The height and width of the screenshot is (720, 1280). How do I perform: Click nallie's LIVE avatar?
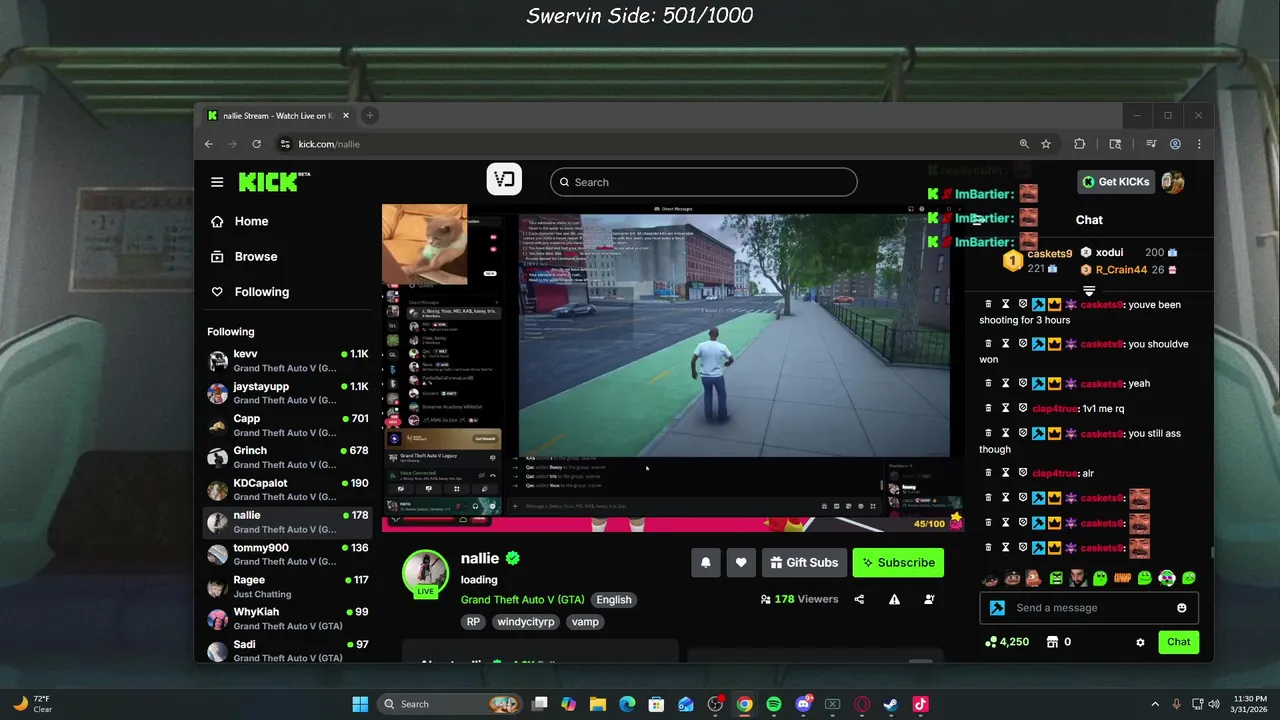(425, 573)
